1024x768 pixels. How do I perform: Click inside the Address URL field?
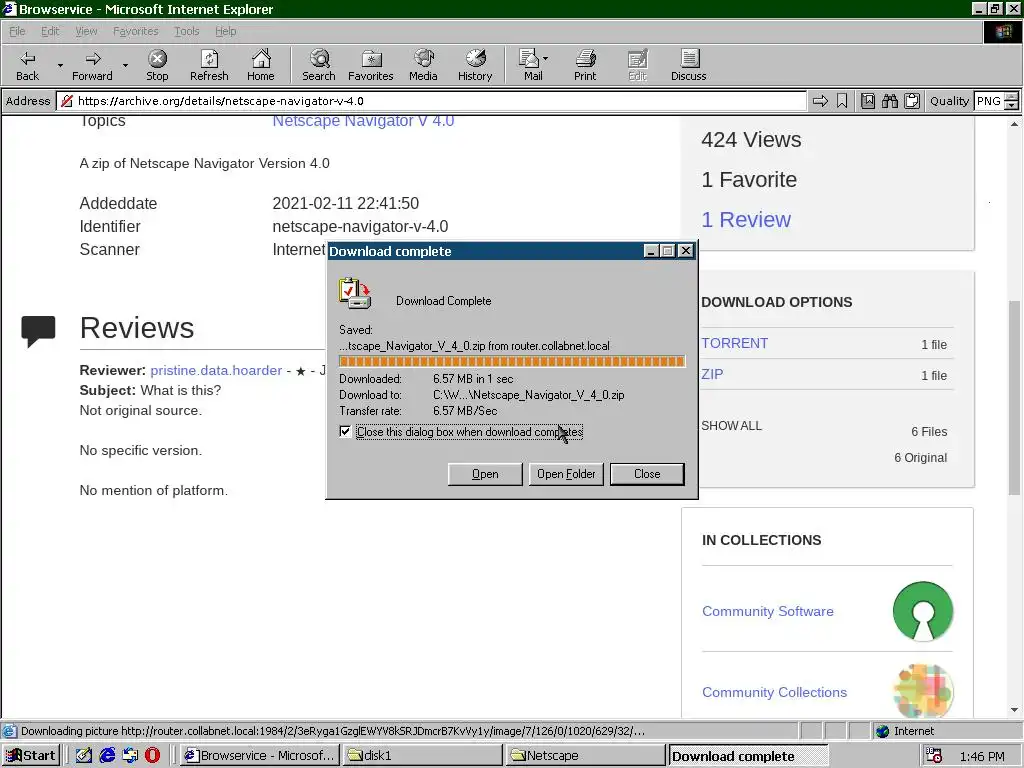(431, 101)
